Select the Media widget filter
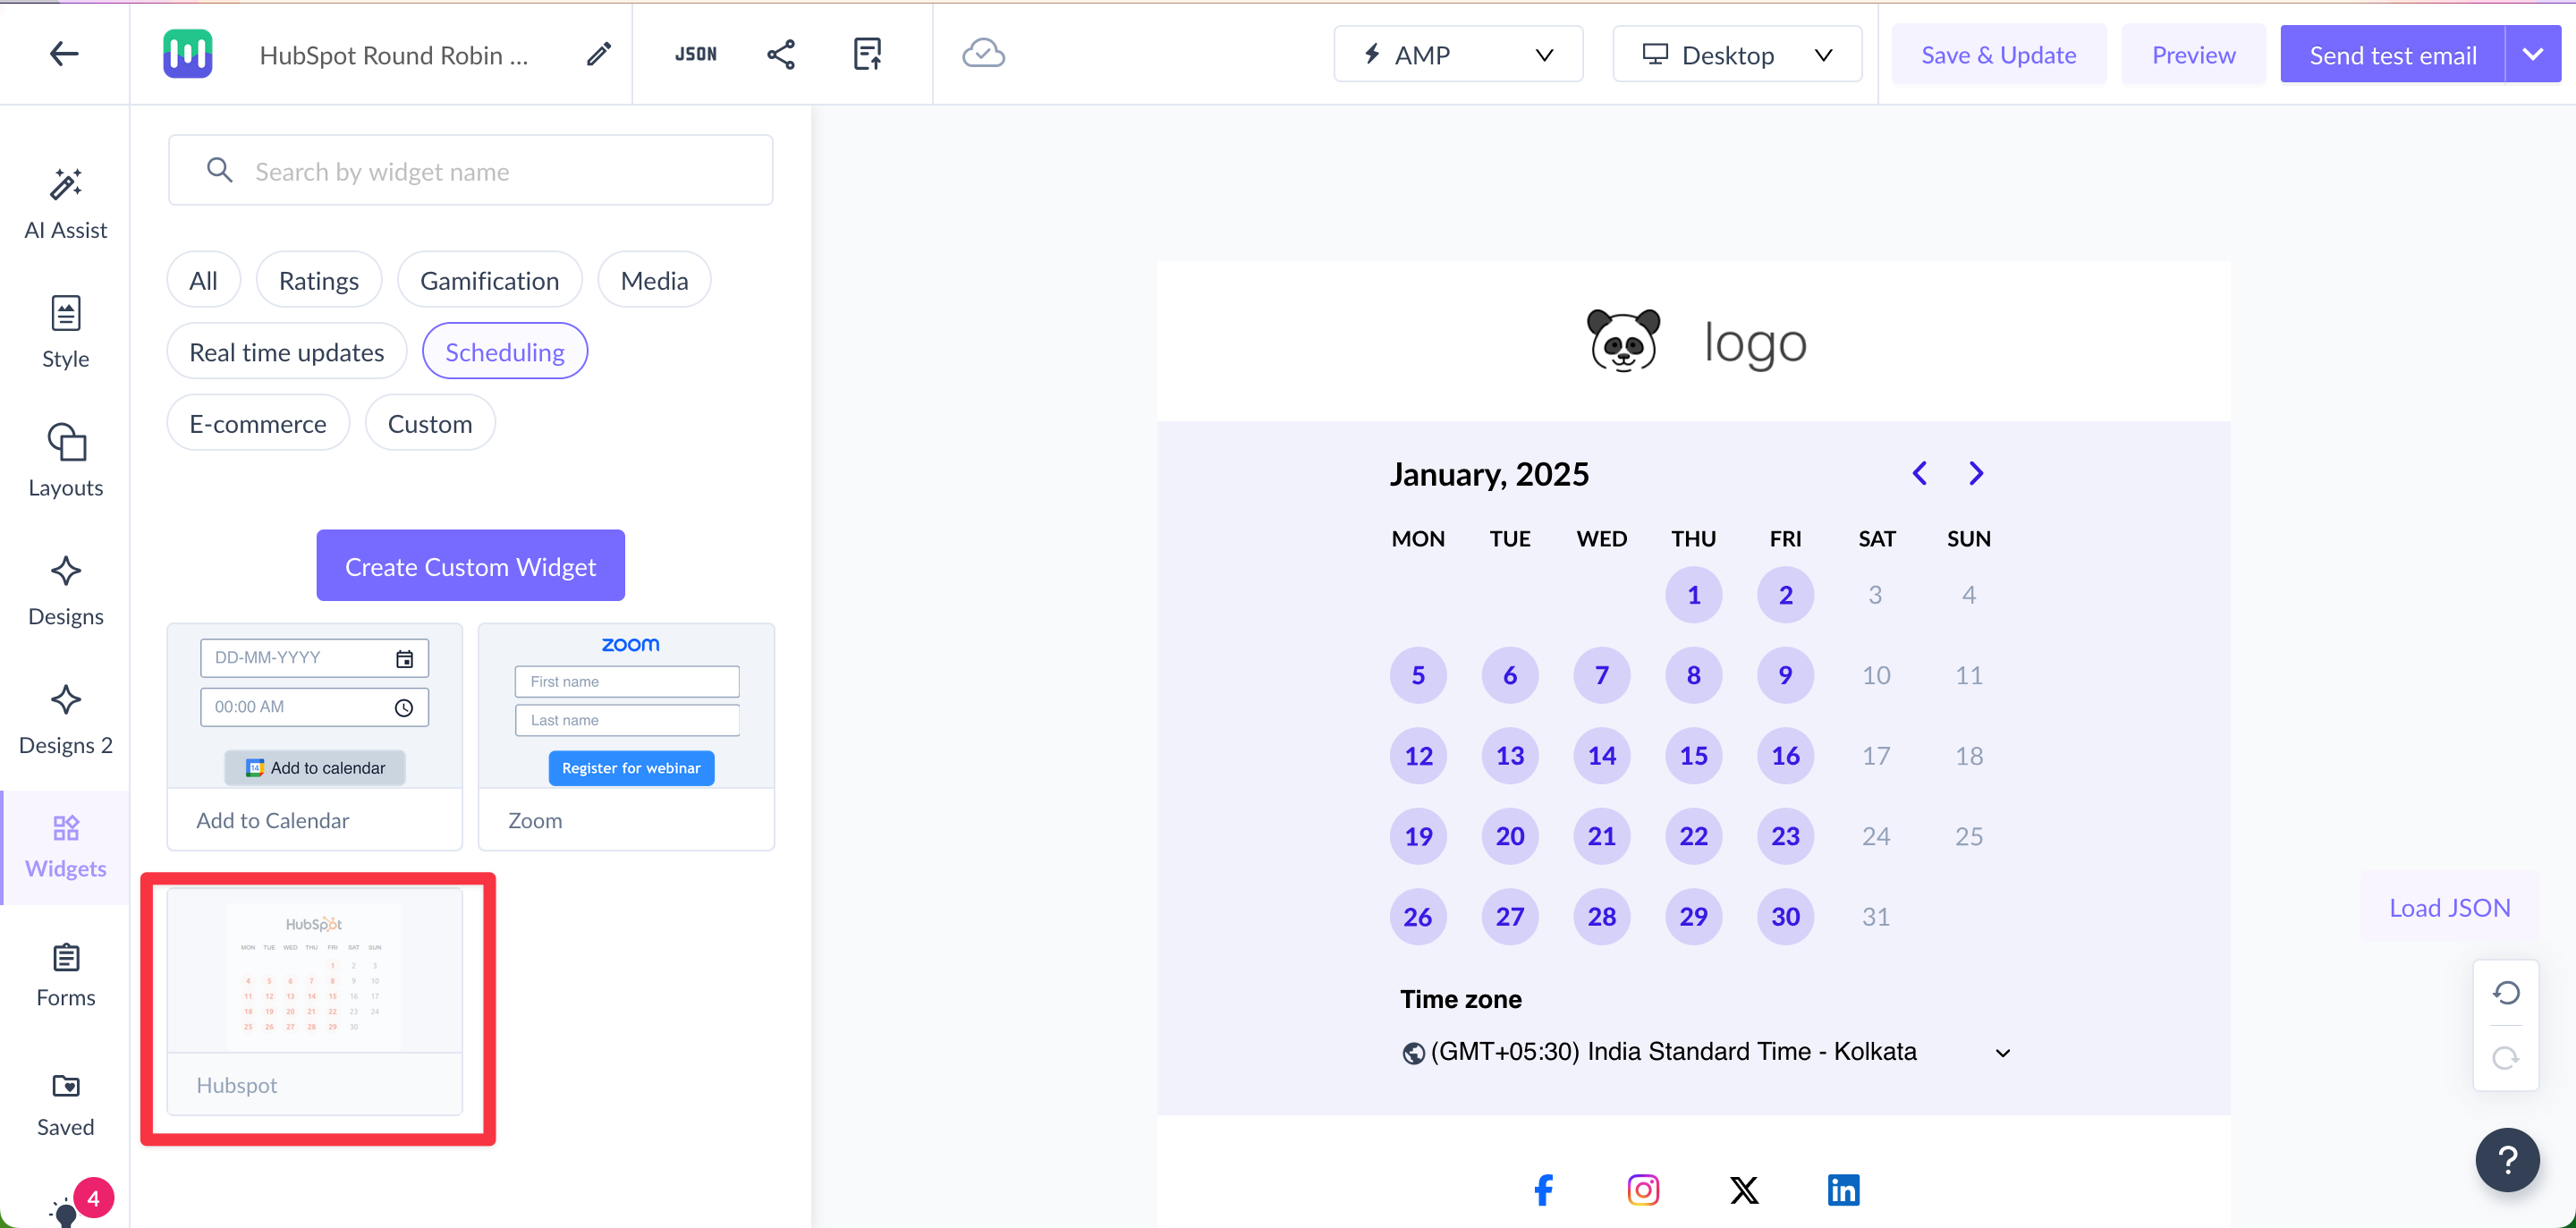Screen dimensions: 2576x1228 click(654, 280)
